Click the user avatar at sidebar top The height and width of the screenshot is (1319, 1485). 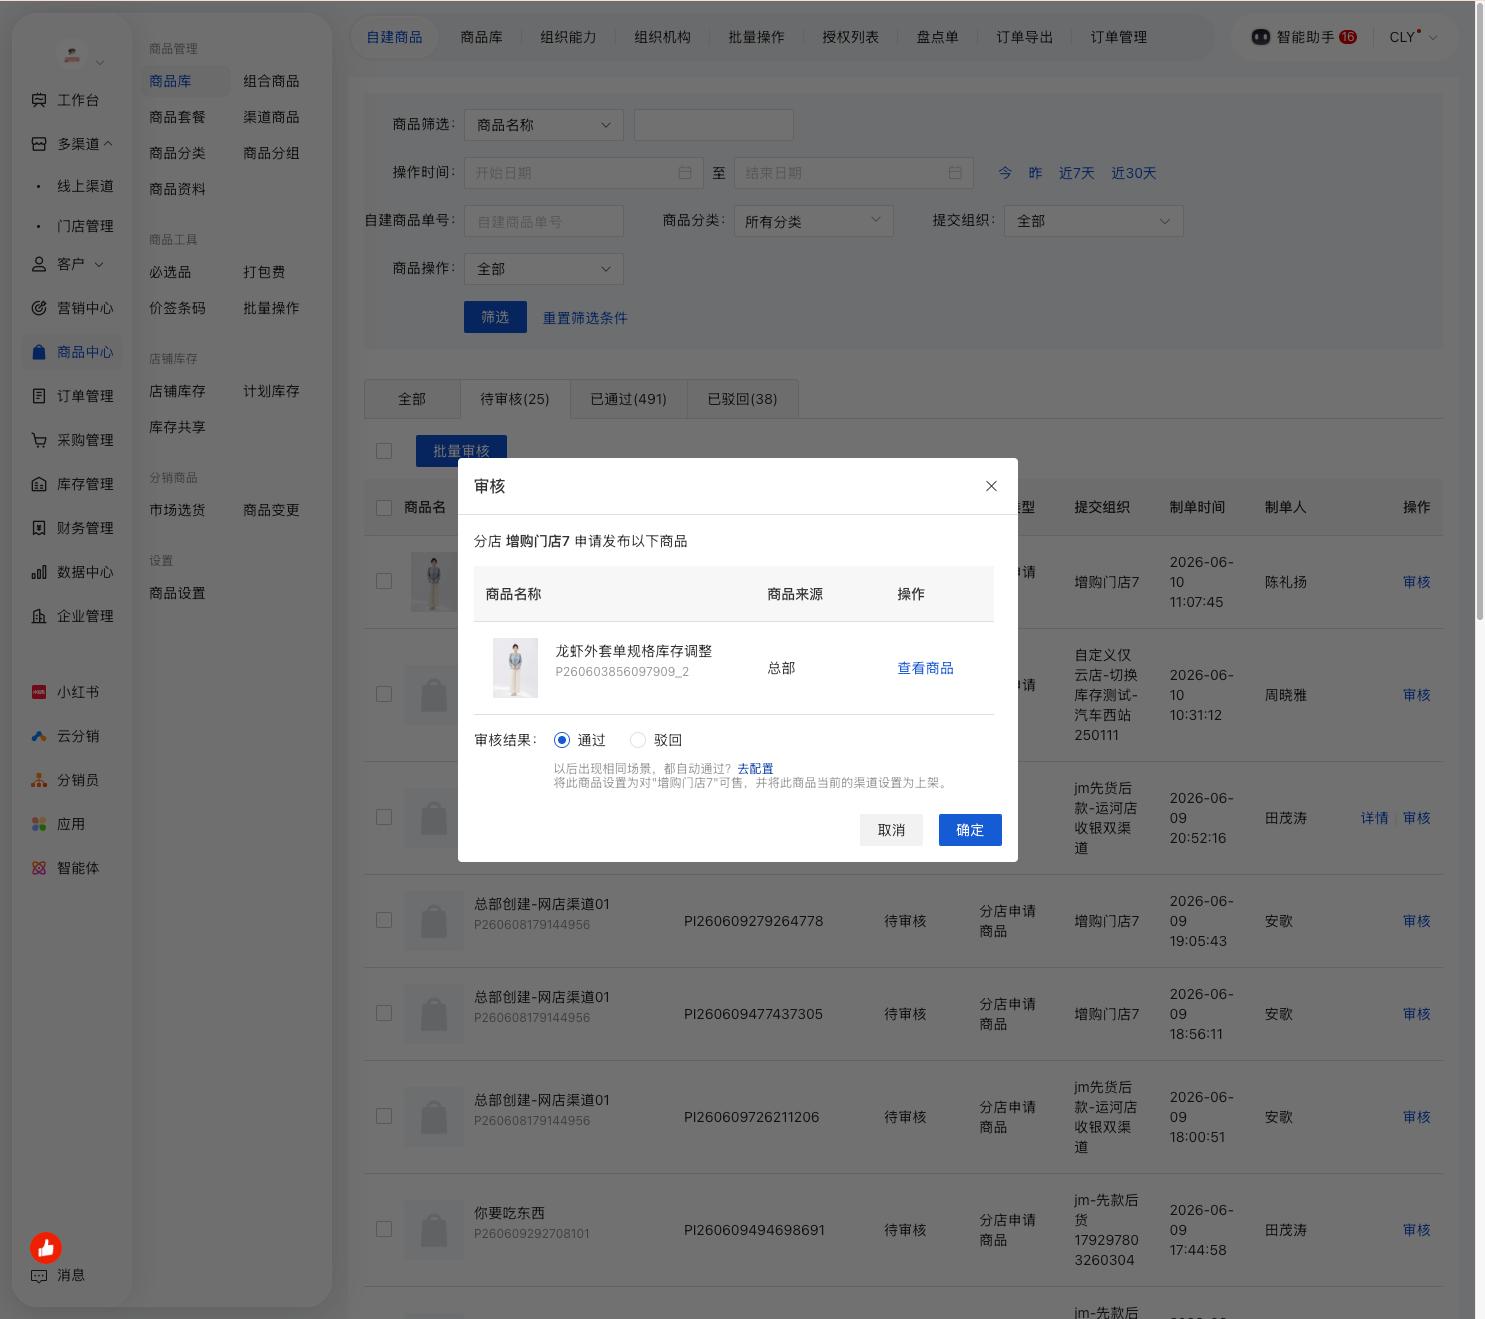tap(72, 55)
